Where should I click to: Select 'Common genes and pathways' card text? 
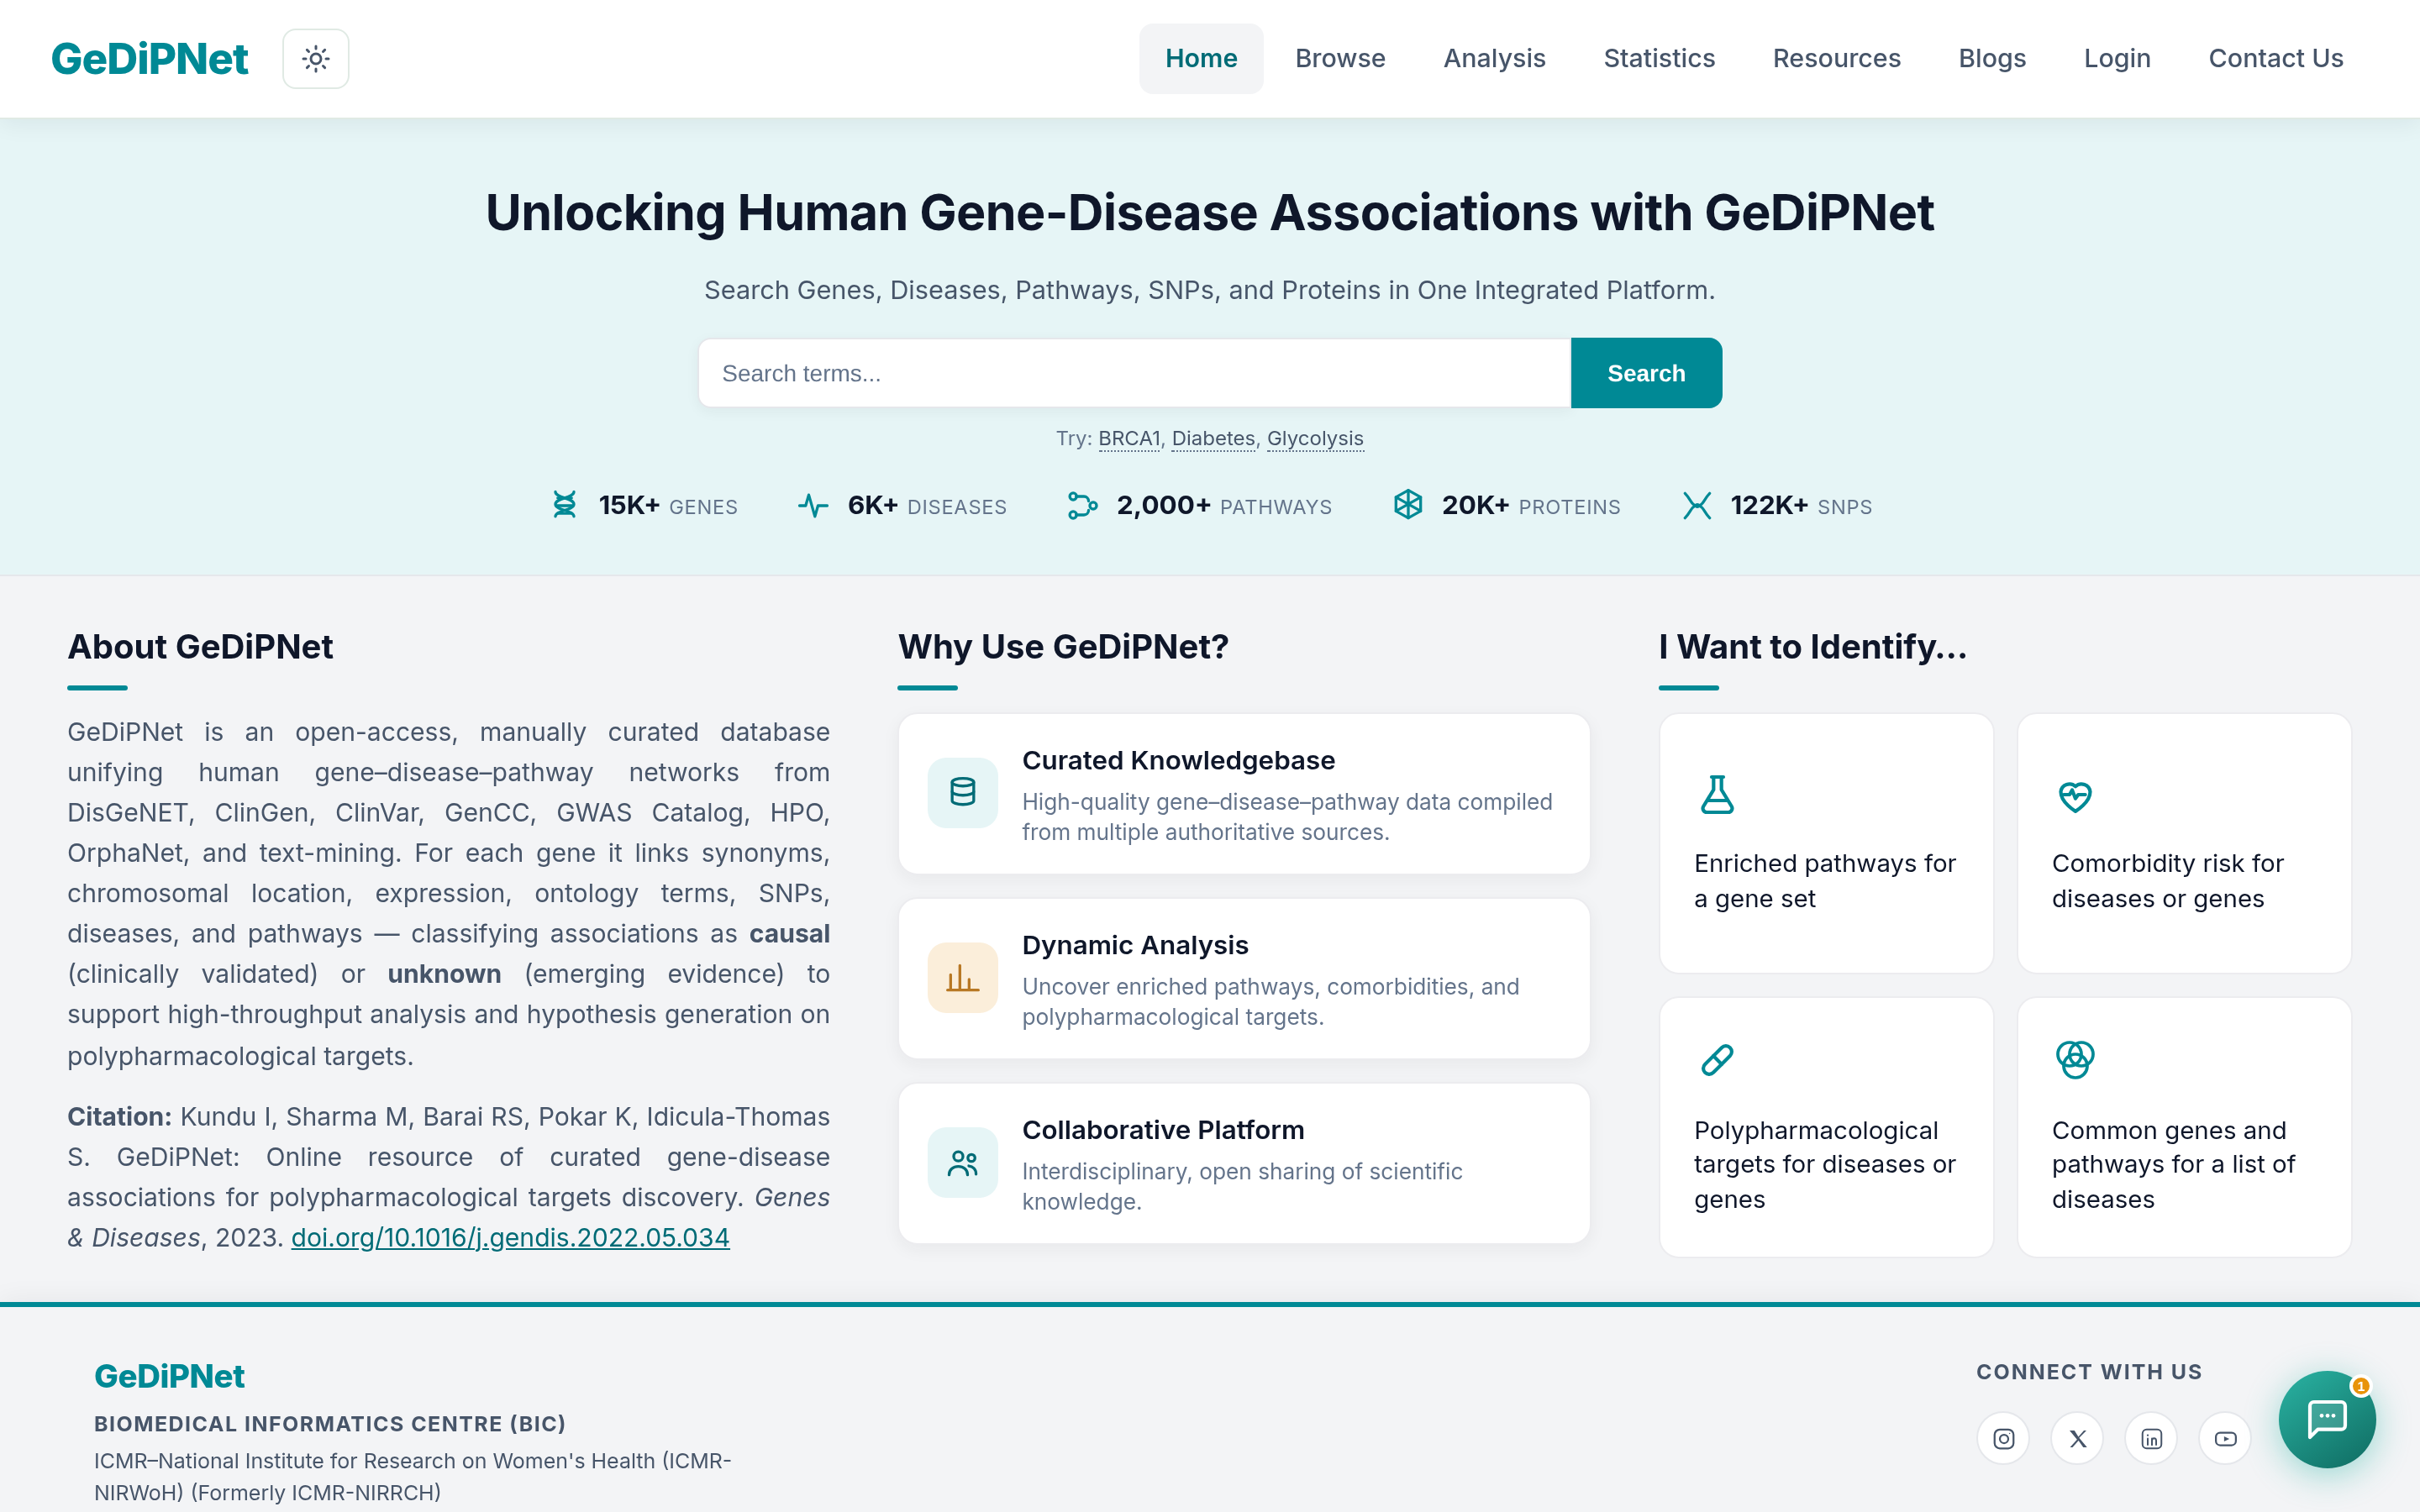(2173, 1164)
